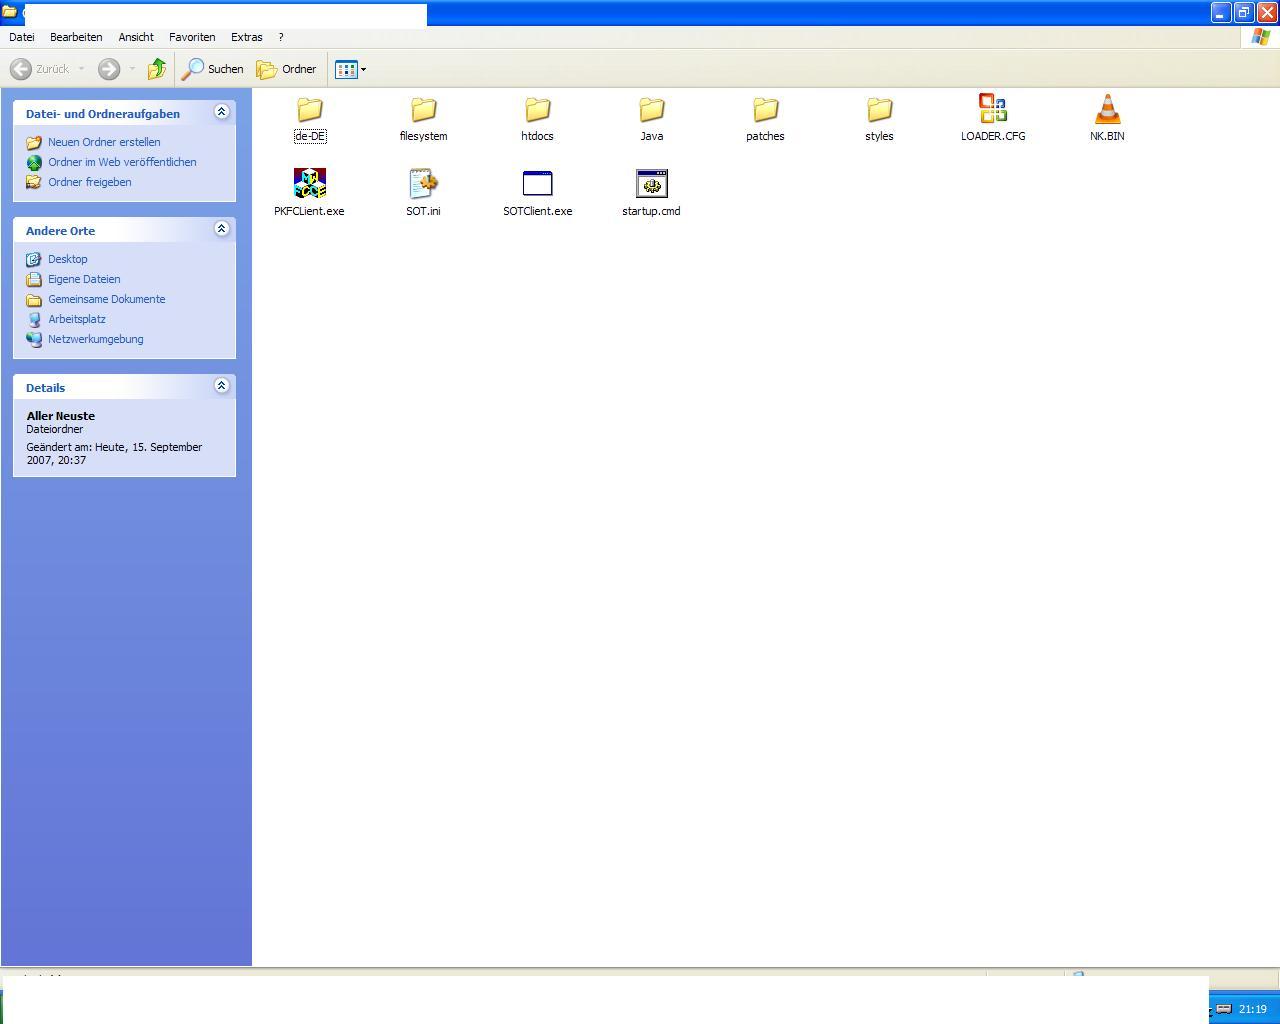
Task: Select the LOADER.CFG file icon
Action: (x=992, y=109)
